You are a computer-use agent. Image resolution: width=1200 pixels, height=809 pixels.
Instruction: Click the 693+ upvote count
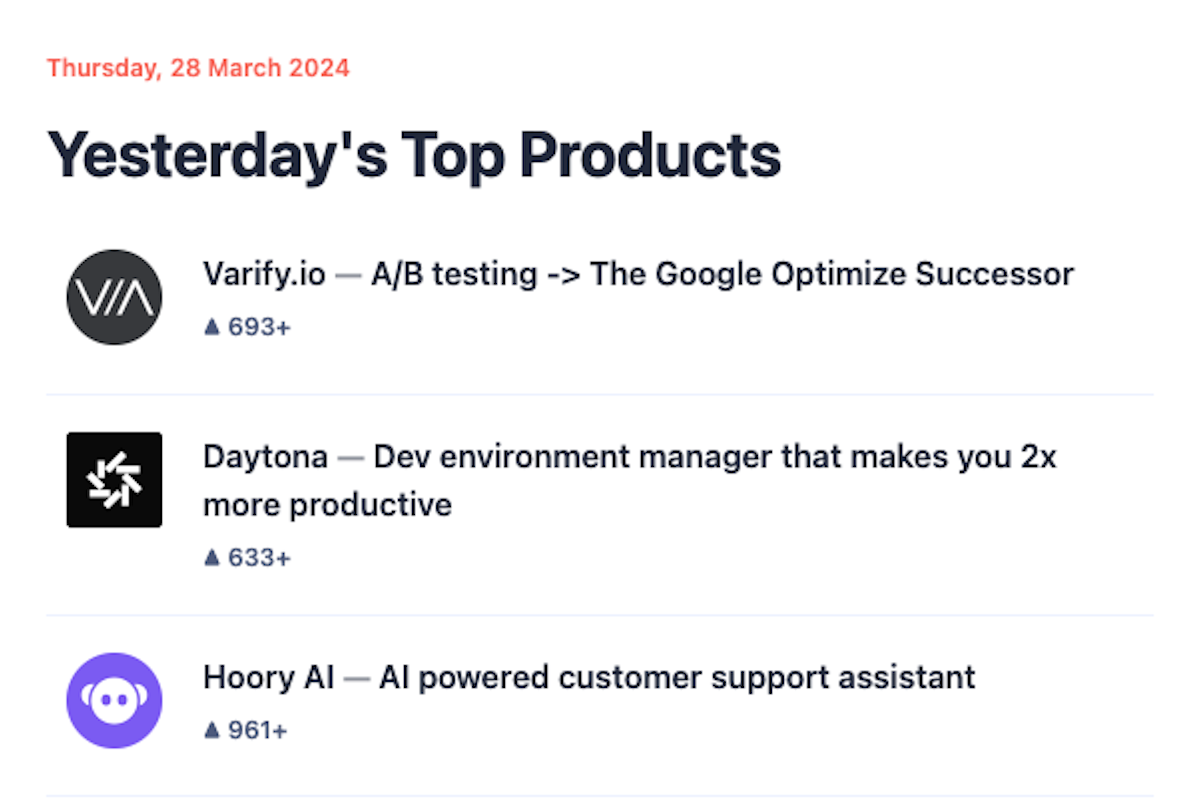tap(260, 327)
